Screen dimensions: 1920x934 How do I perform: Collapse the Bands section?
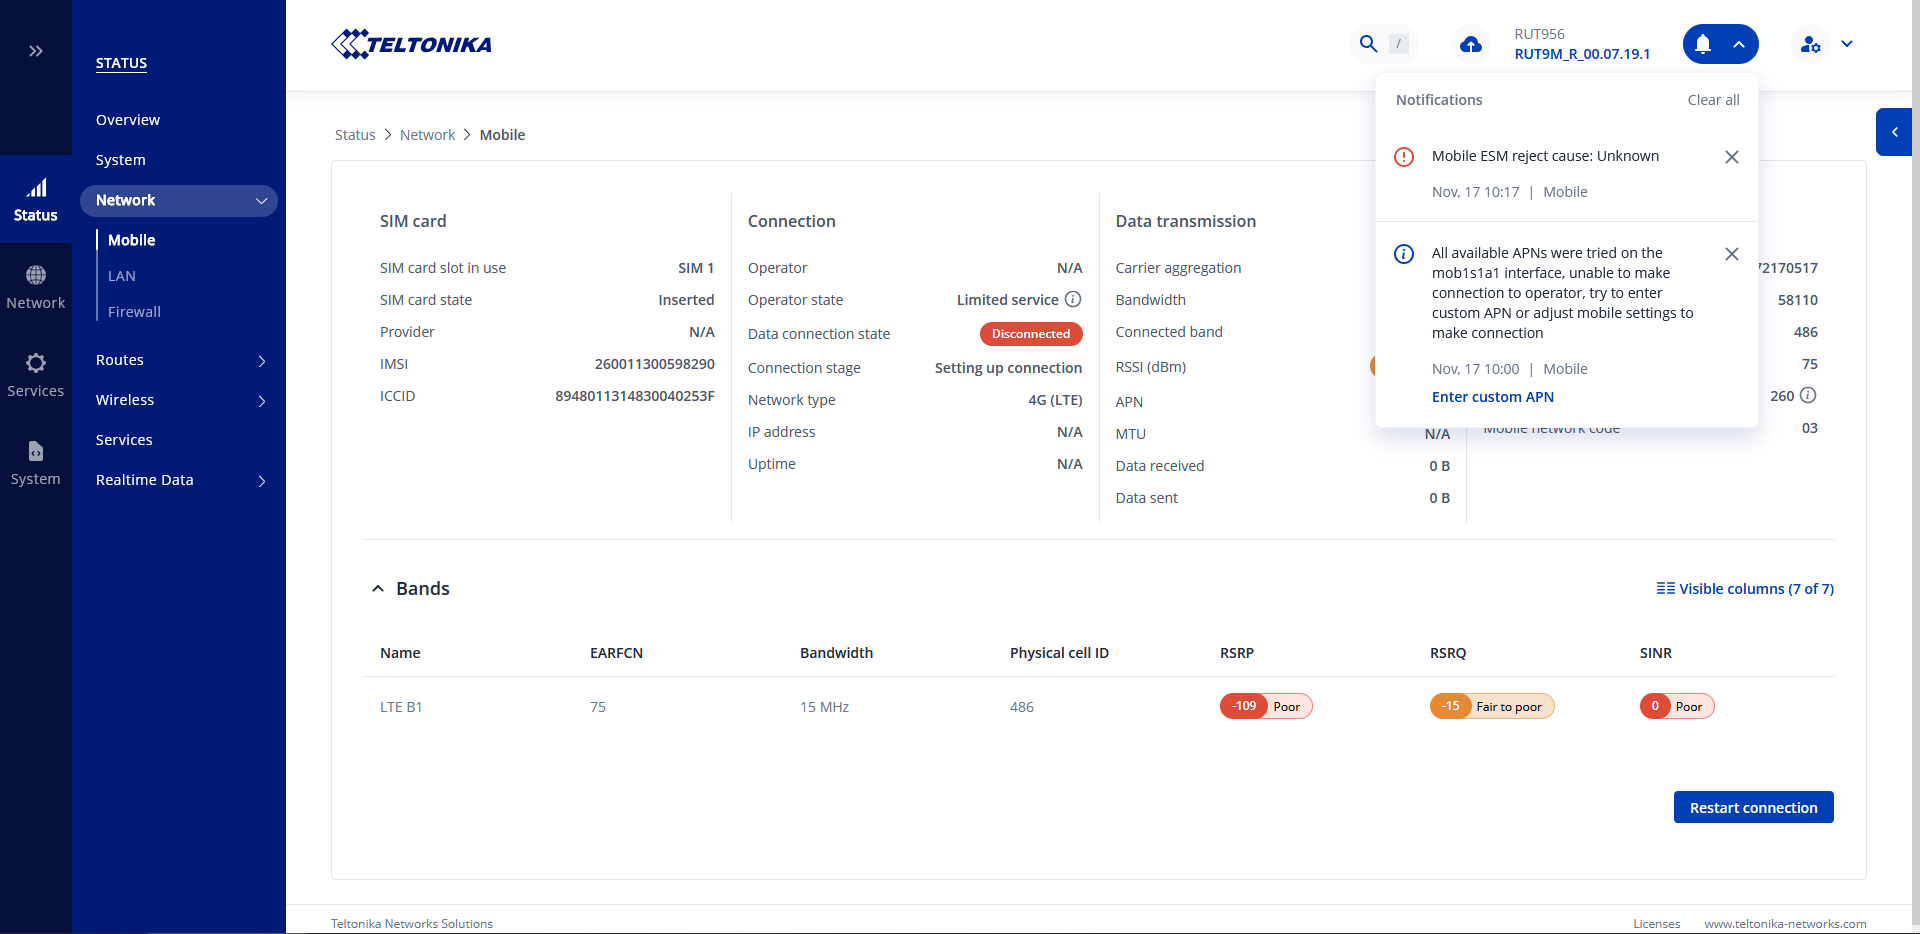point(378,589)
